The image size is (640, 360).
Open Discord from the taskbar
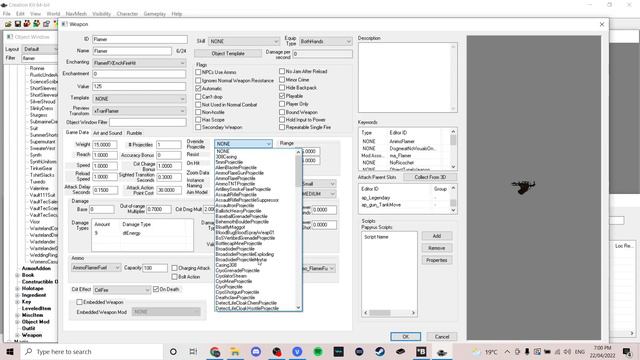point(256,351)
